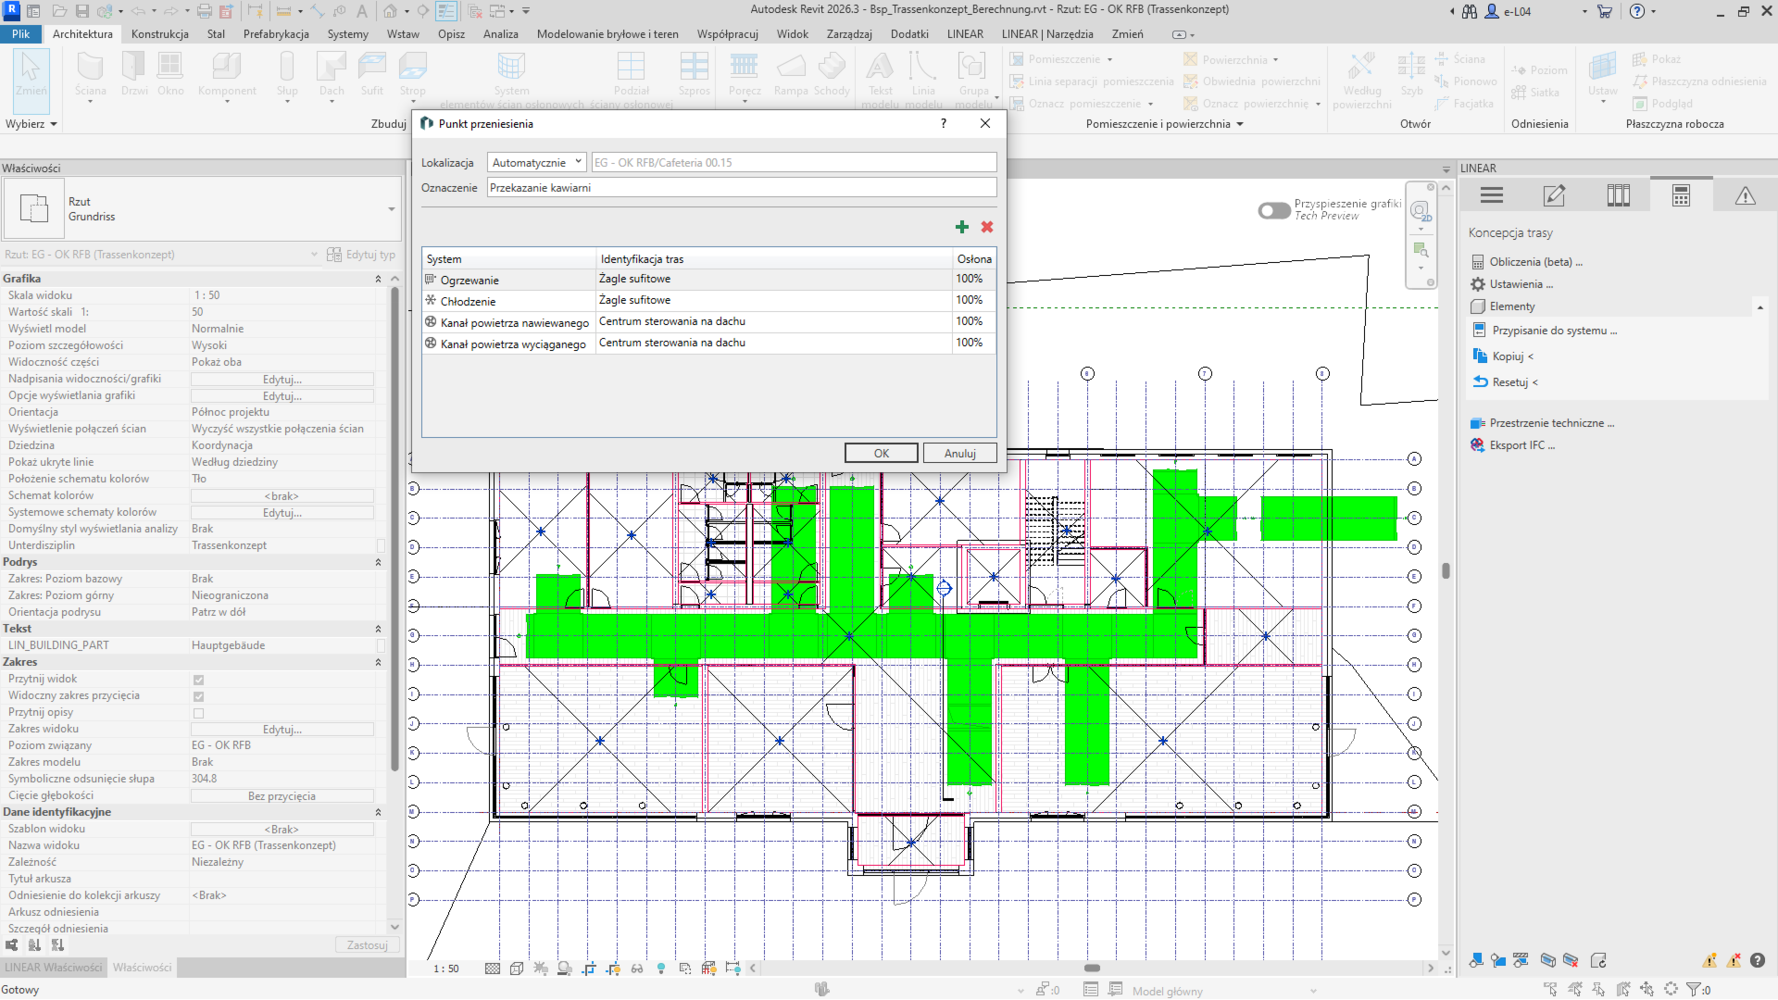Open the Lokalizacja Automatycznie dropdown

pos(536,162)
